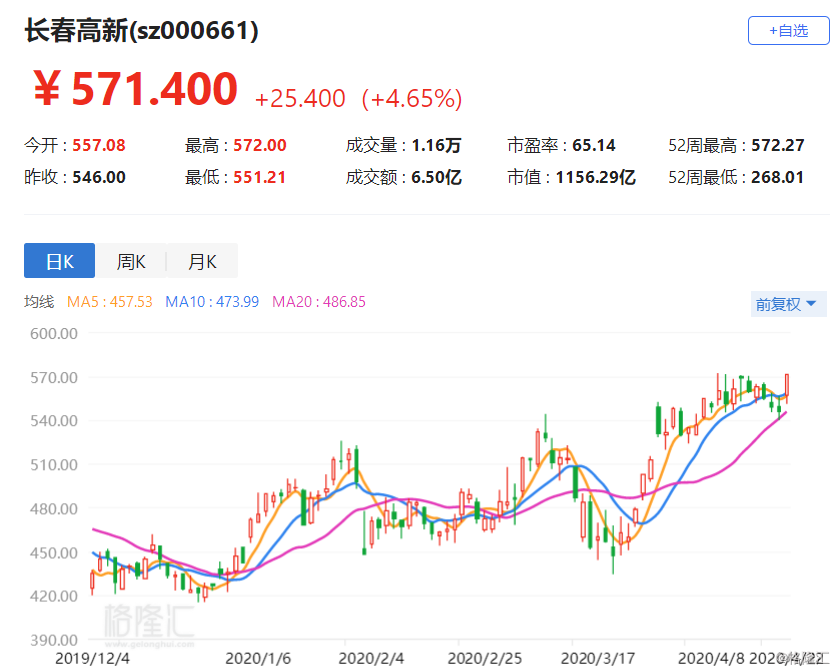Switch to 月K monthly chart tab
Viewport: 837px width, 672px height.
tap(202, 261)
